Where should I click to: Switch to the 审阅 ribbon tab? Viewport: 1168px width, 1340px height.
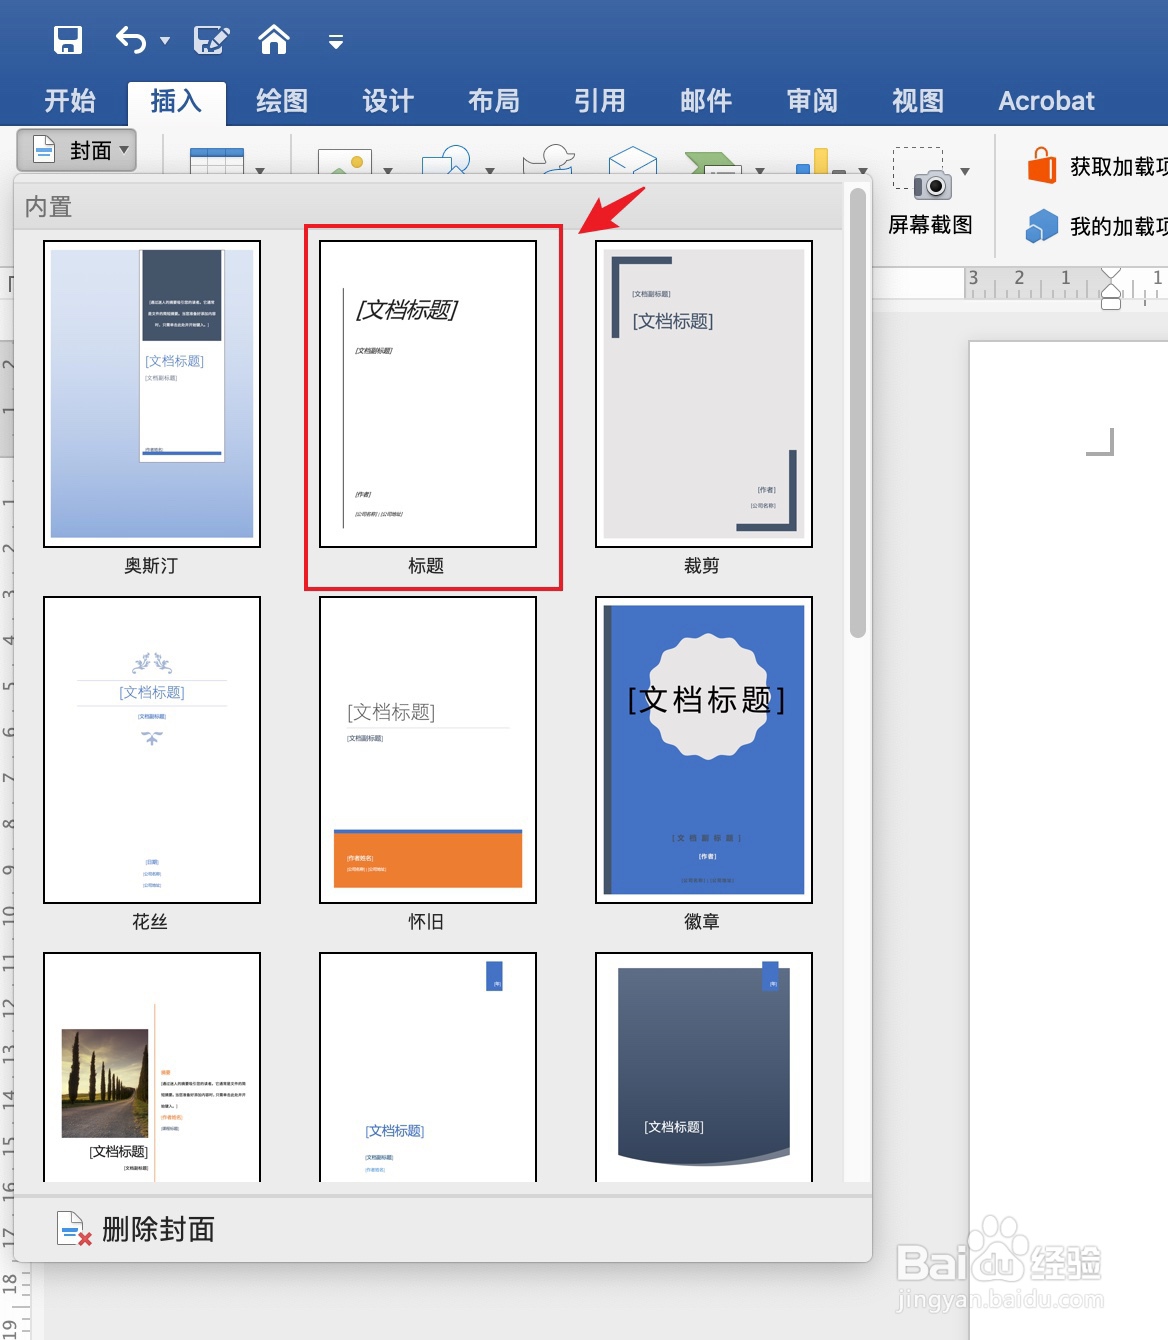[x=811, y=100]
